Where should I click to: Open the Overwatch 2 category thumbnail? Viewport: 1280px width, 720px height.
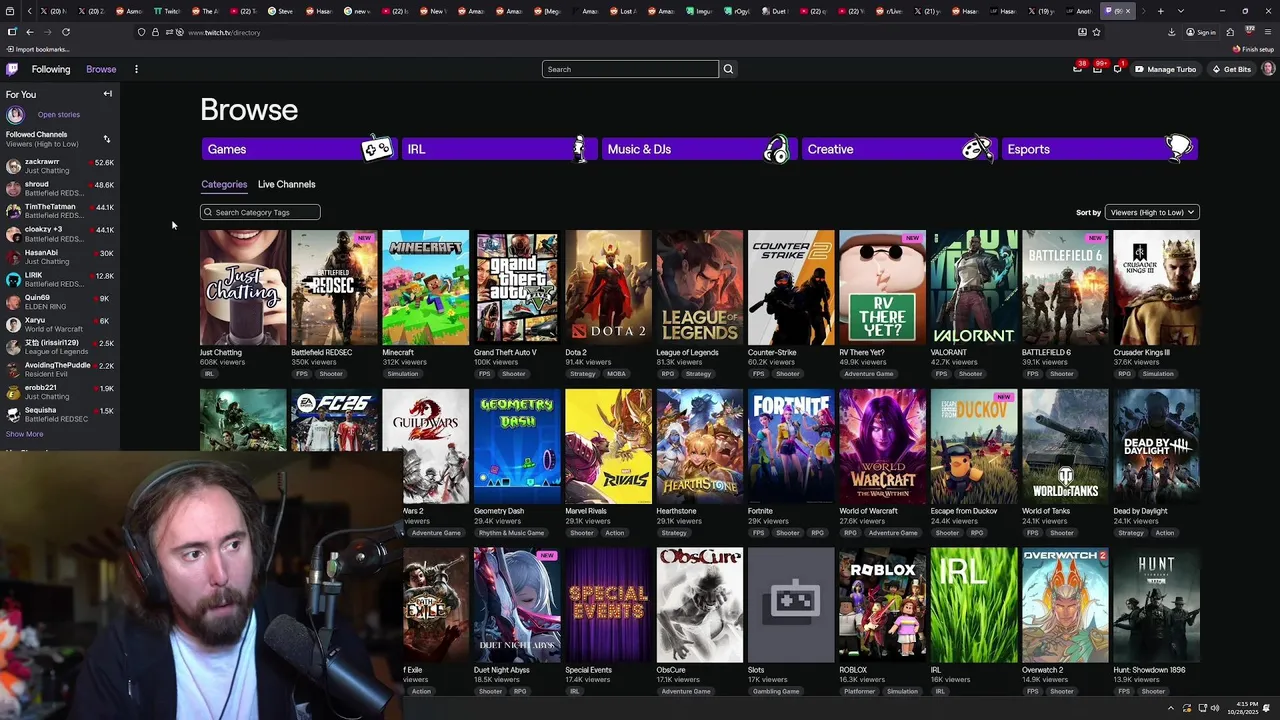(x=1065, y=605)
